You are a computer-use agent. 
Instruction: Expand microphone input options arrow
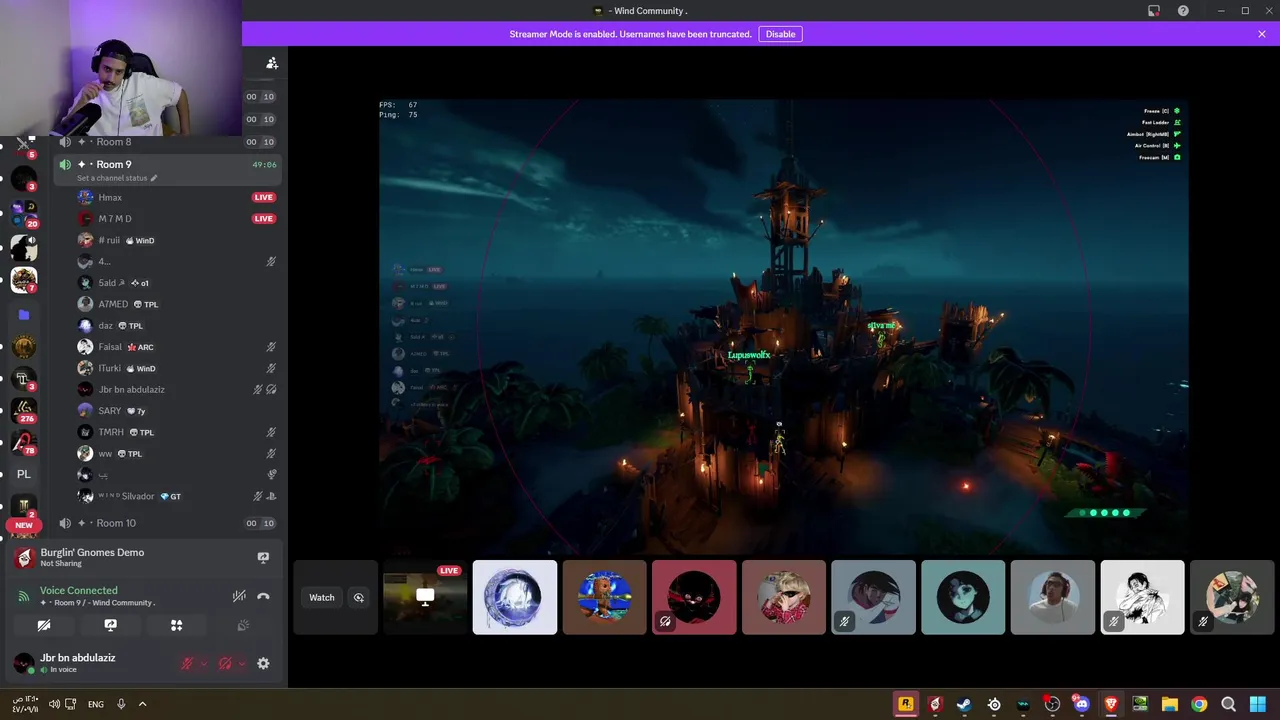point(204,663)
